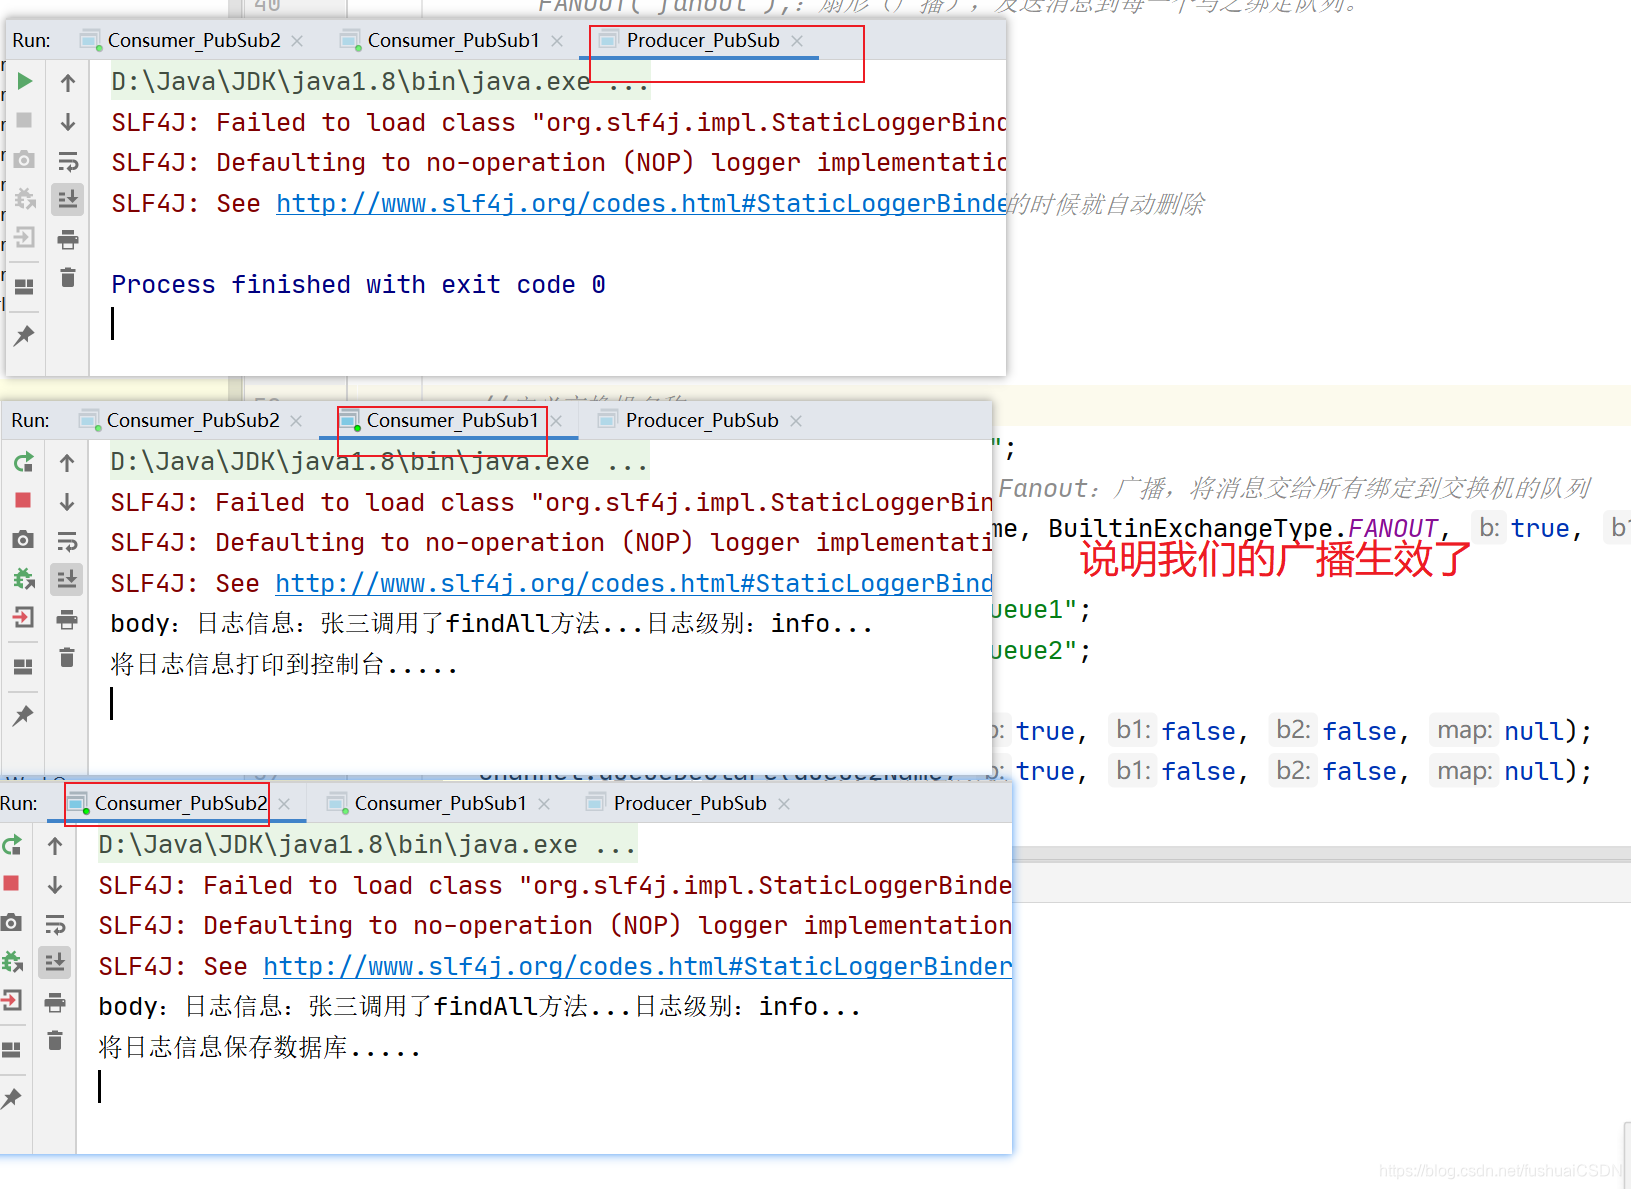
Task: Click the Exit icon in Consumer_PubSub2 panel
Action: [x=12, y=1000]
